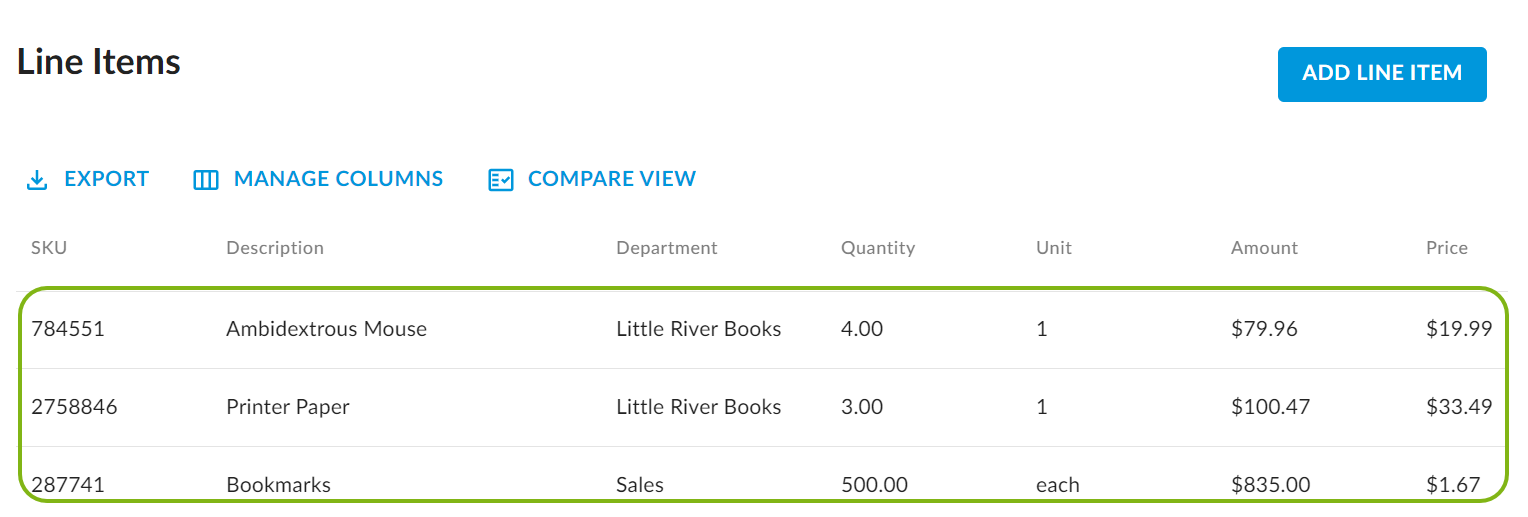Click the $100.47 amount cell
Image resolution: width=1528 pixels, height=517 pixels.
[x=1270, y=407]
